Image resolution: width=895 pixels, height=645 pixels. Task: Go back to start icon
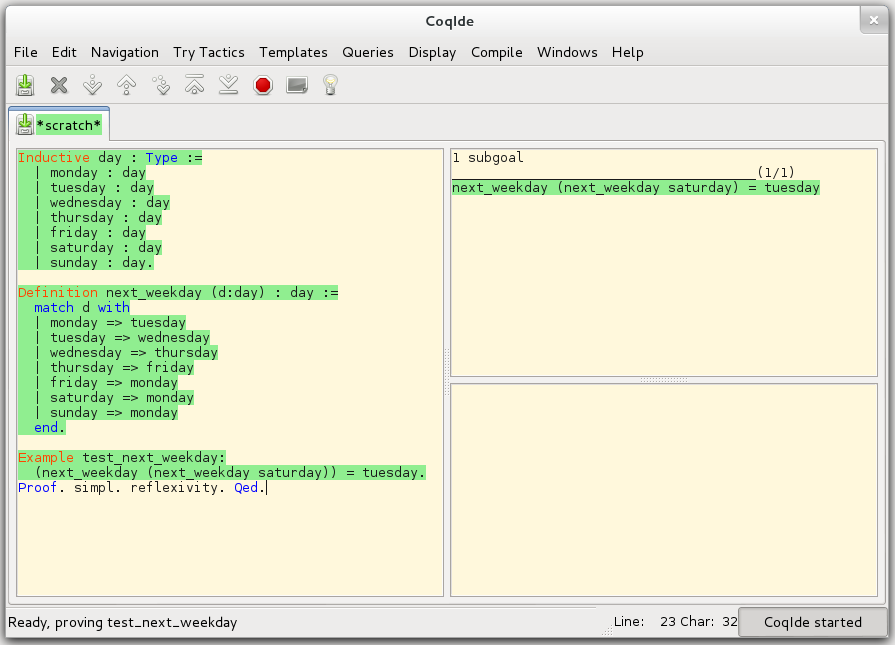(x=195, y=85)
